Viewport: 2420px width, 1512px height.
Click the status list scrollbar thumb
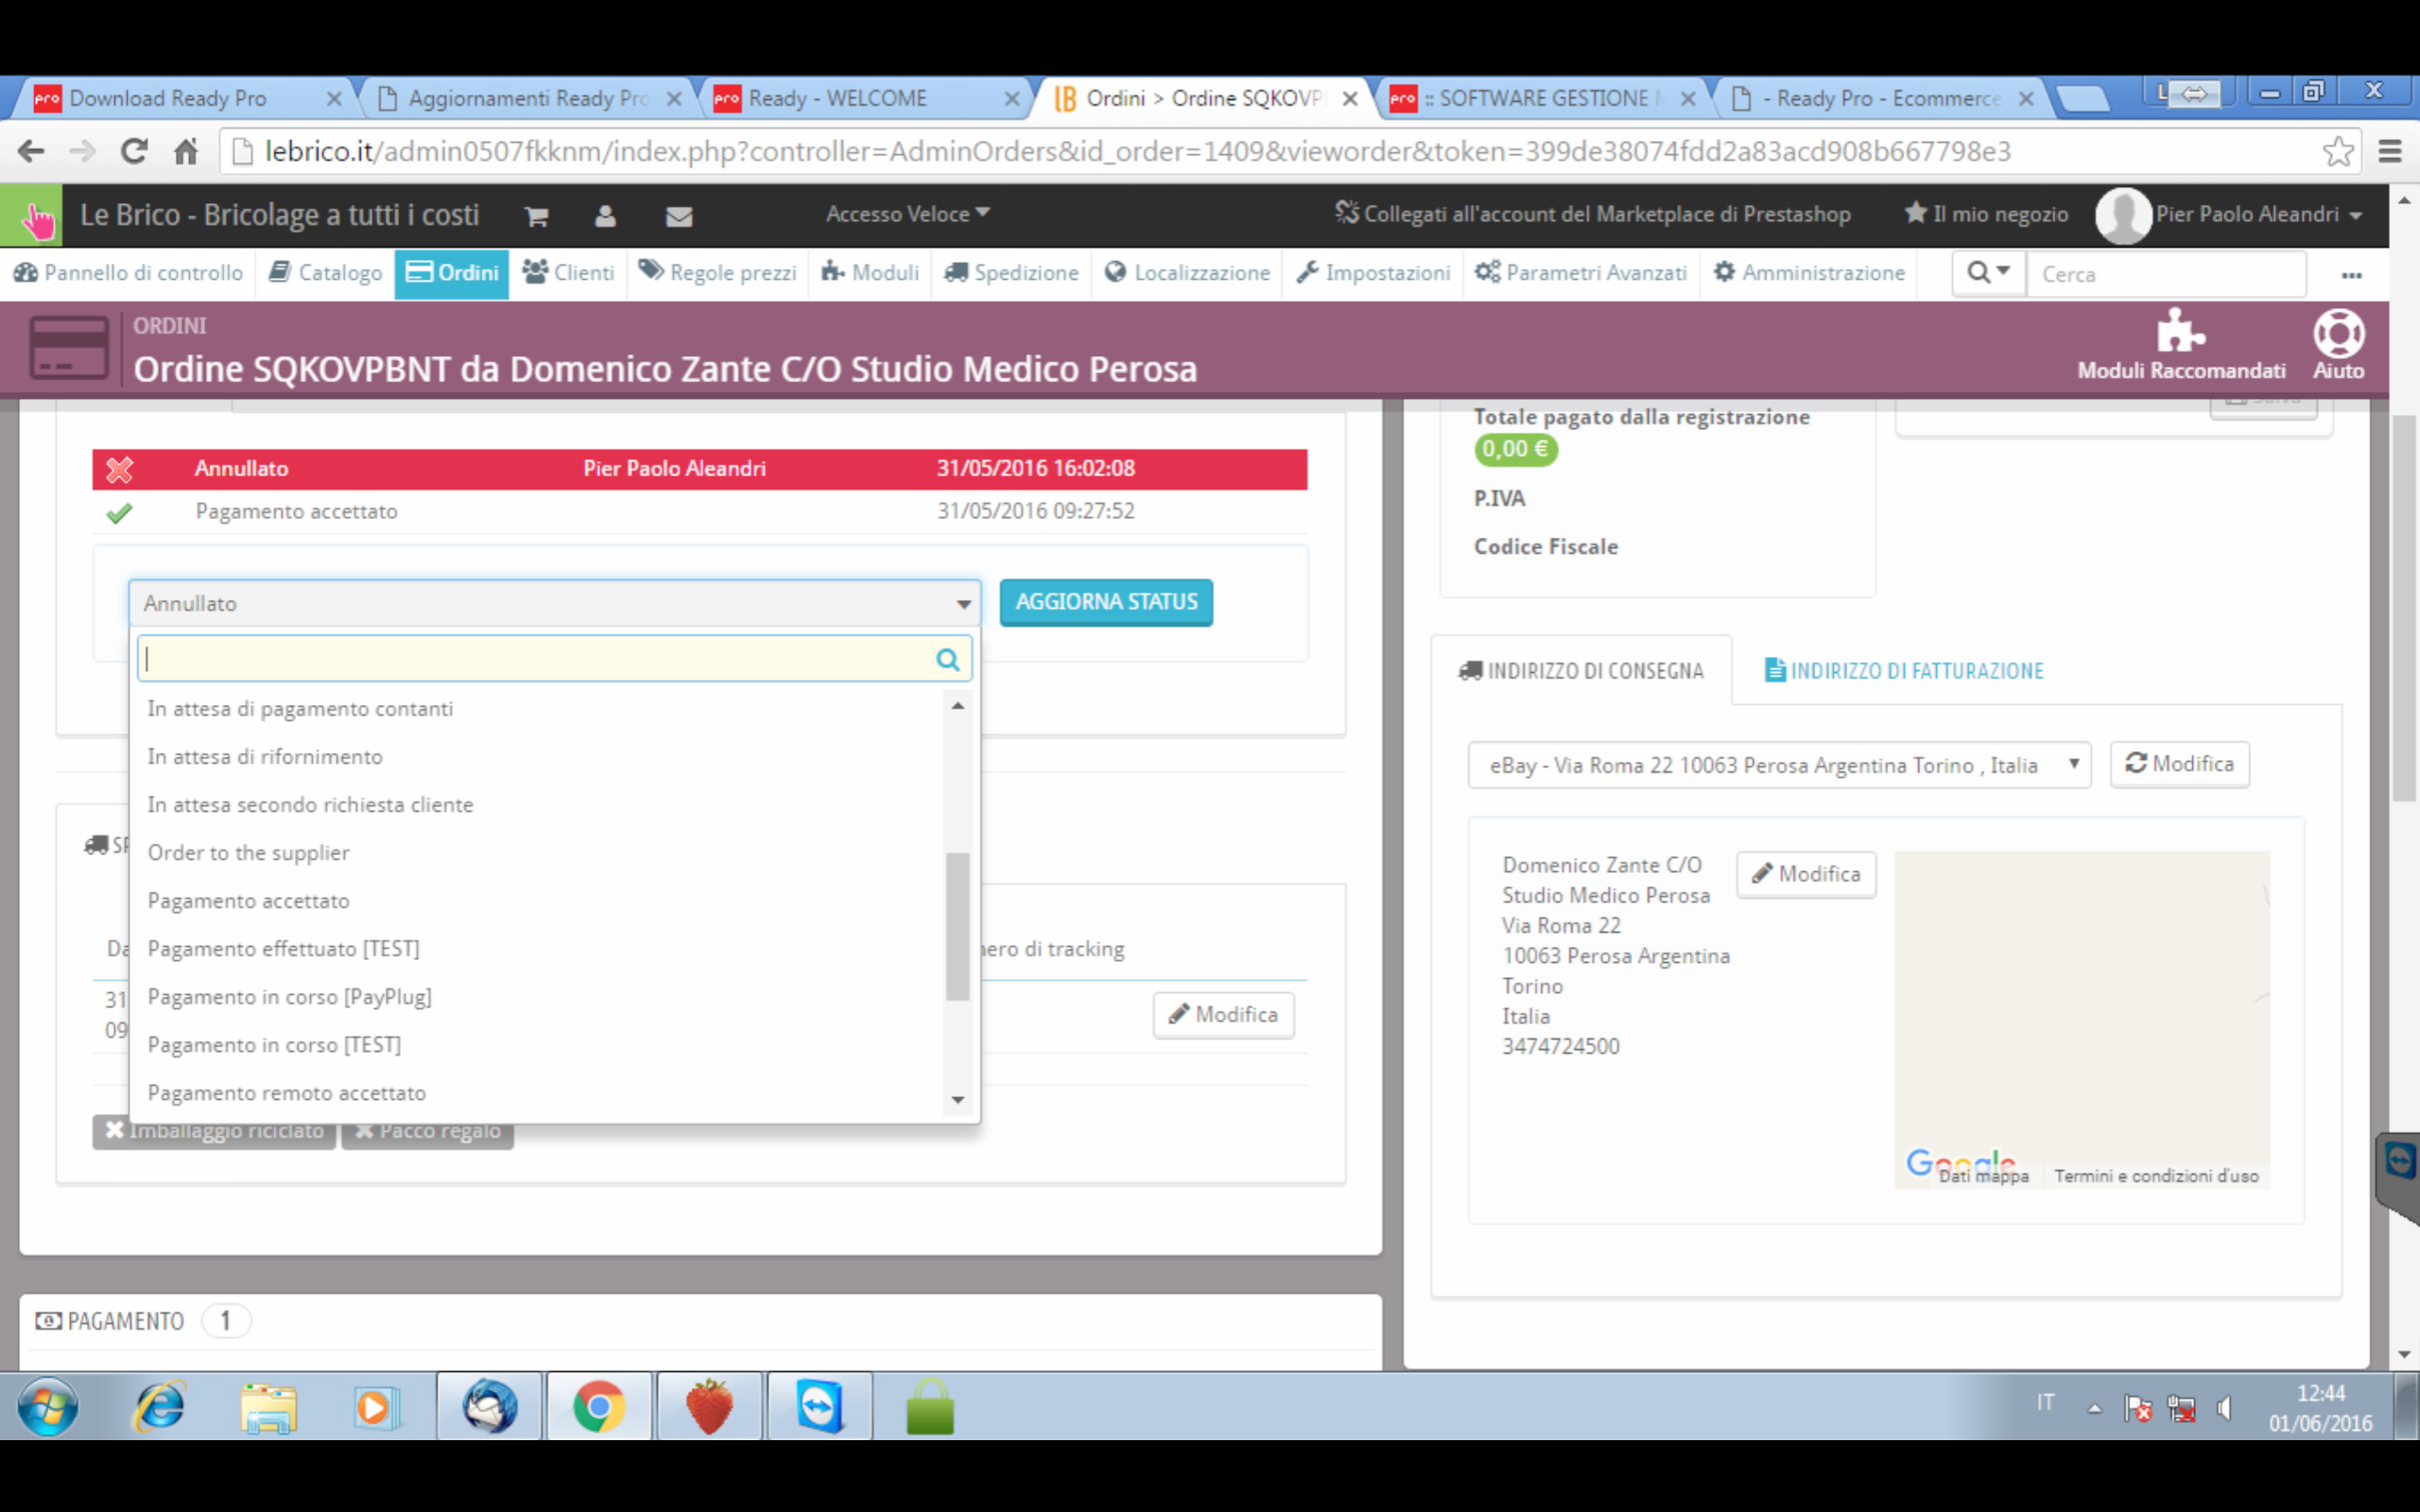[957, 925]
